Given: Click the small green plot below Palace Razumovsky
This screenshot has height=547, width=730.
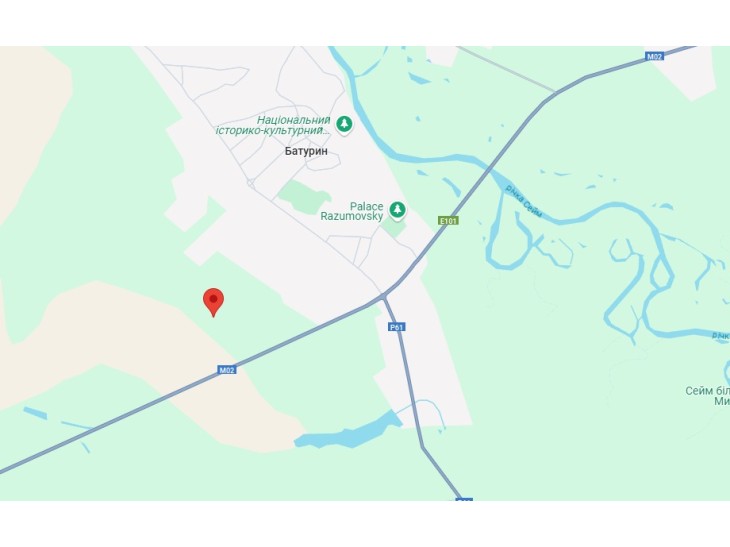Looking at the screenshot, I should pyautogui.click(x=394, y=227).
